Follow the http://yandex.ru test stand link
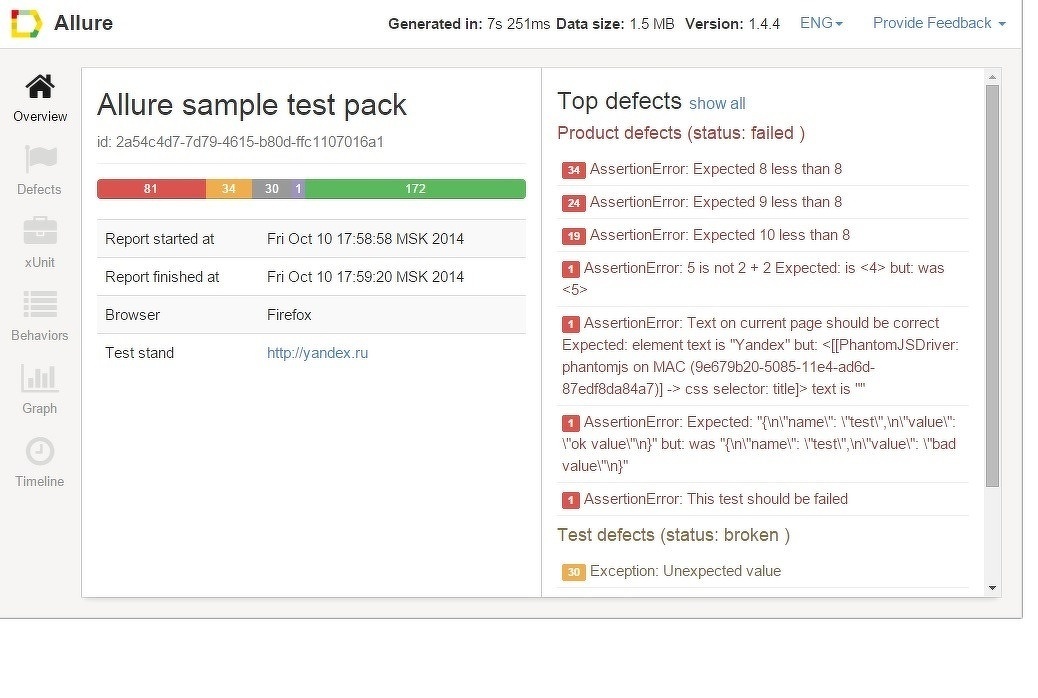The width and height of the screenshot is (1038, 698). 317,353
